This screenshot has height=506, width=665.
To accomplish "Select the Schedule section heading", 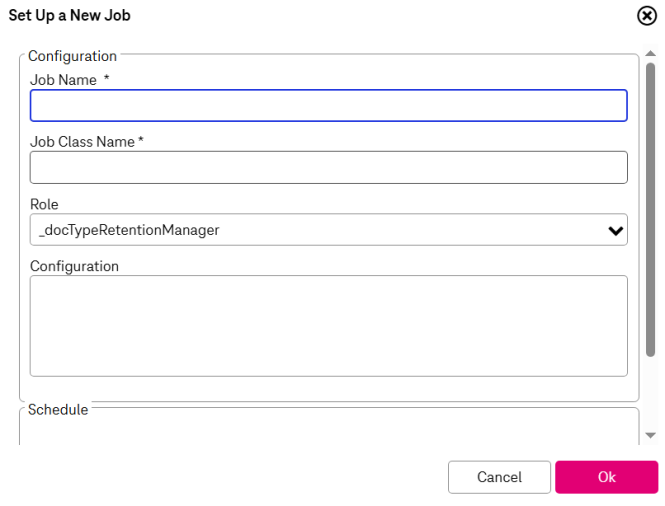I will click(58, 410).
